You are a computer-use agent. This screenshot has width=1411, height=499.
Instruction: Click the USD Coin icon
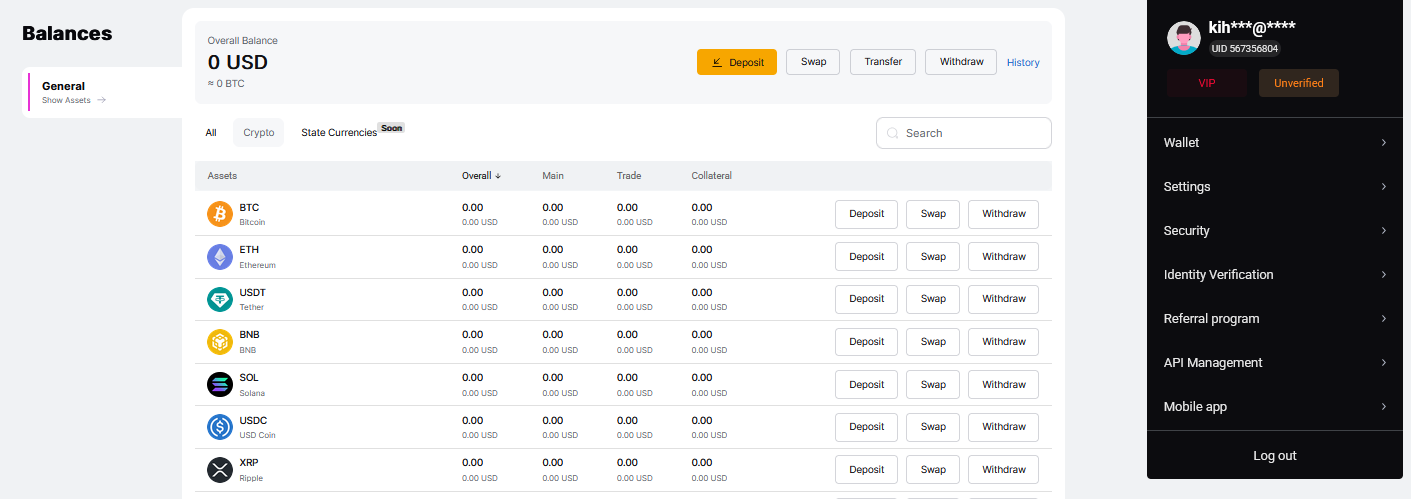tap(219, 427)
